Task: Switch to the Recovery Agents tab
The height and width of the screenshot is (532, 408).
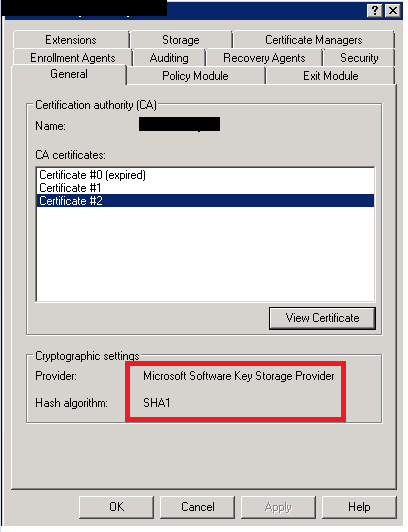Action: [264, 58]
